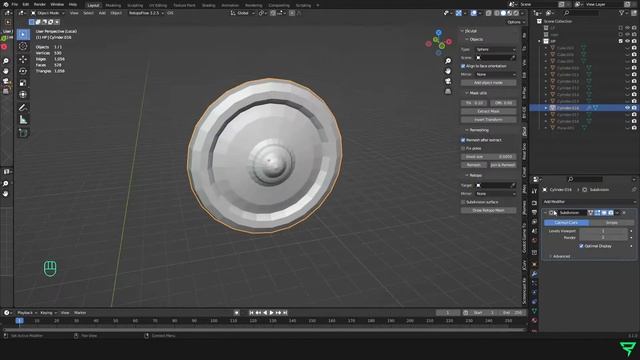Image resolution: width=640 pixels, height=360 pixels.
Task: Open the Object Mode dropdown
Action: (48, 13)
